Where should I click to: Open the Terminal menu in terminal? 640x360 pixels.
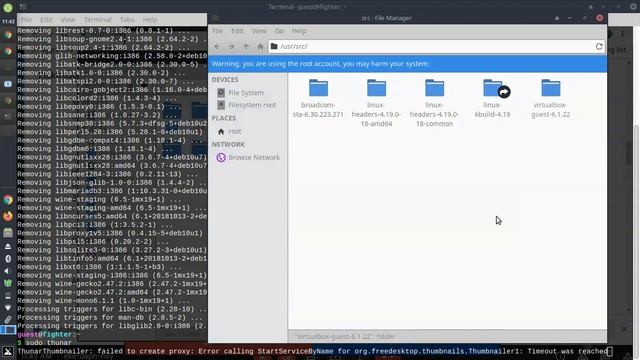(x=98, y=20)
